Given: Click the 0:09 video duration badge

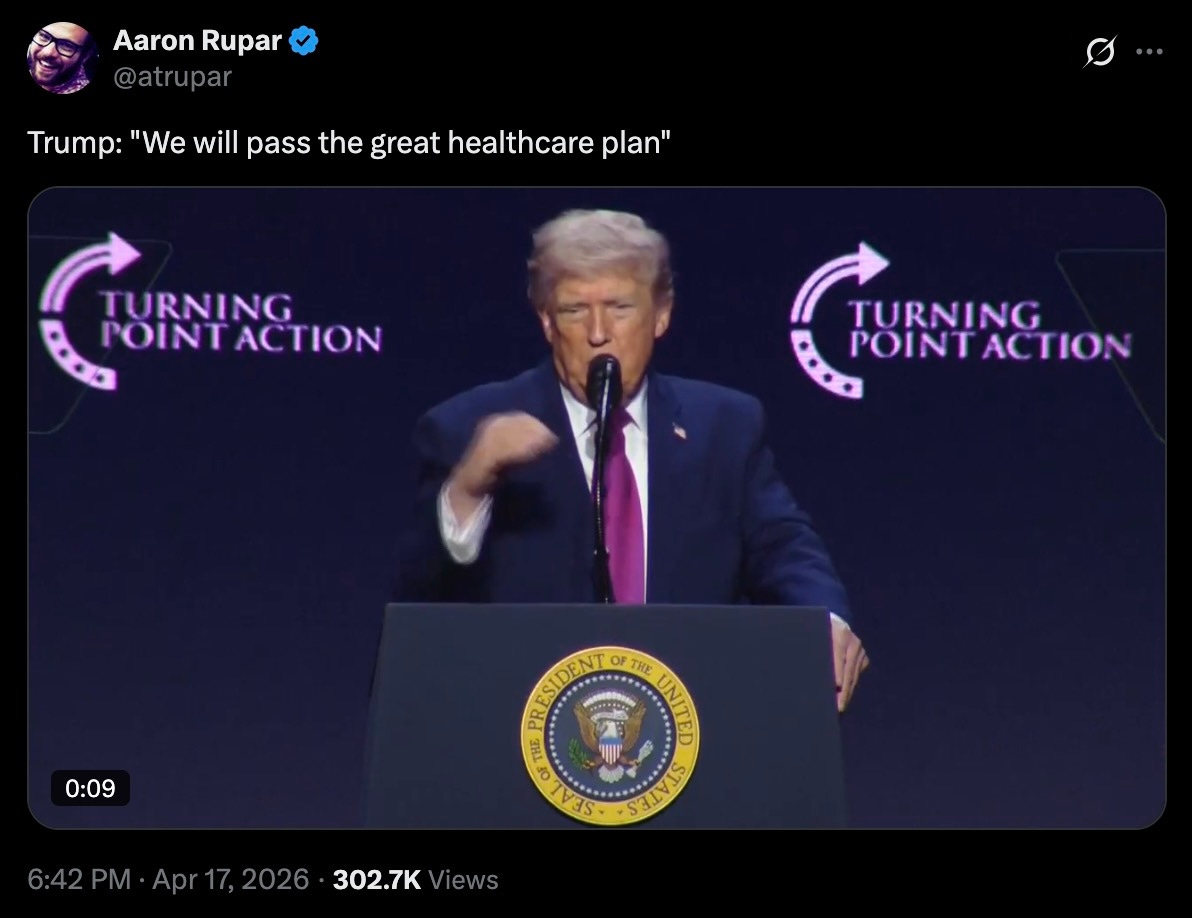Looking at the screenshot, I should coord(90,787).
